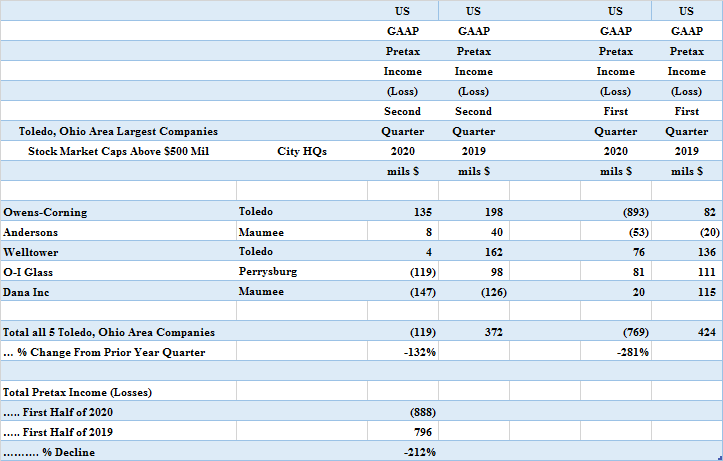Select O-I Glass Q1 2020 value 81
Screen dimensions: 723x461
point(639,272)
